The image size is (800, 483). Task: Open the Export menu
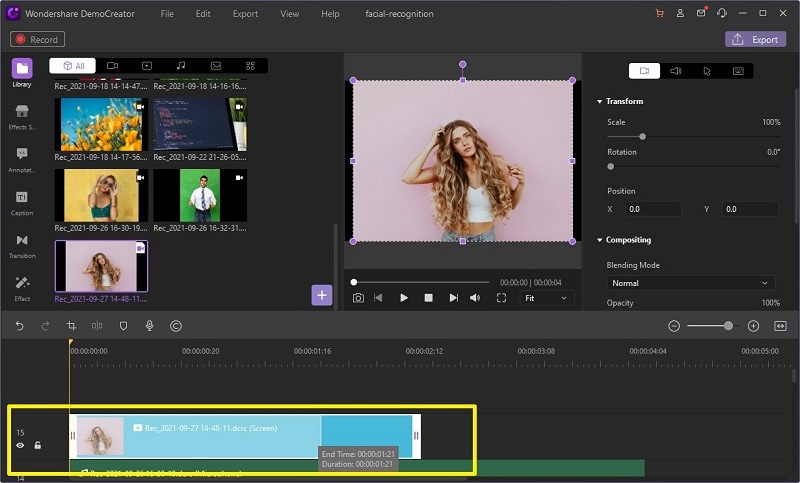click(x=245, y=14)
